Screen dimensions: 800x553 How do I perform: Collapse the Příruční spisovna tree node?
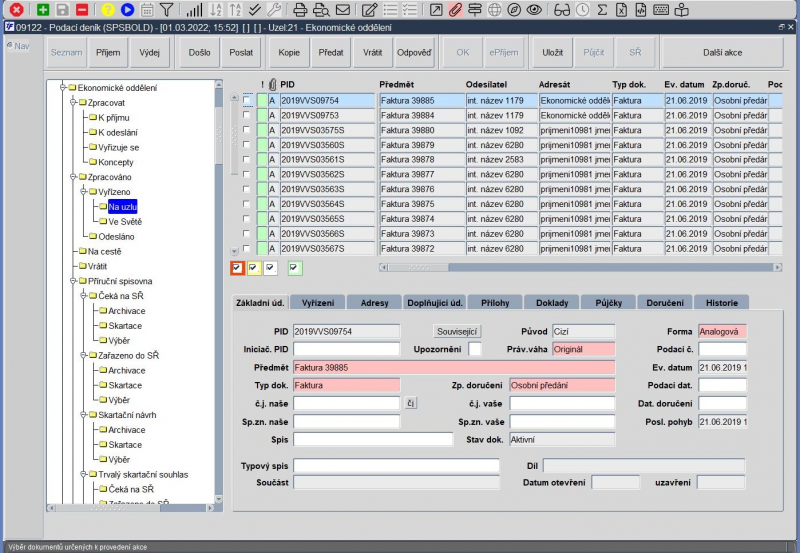72,281
